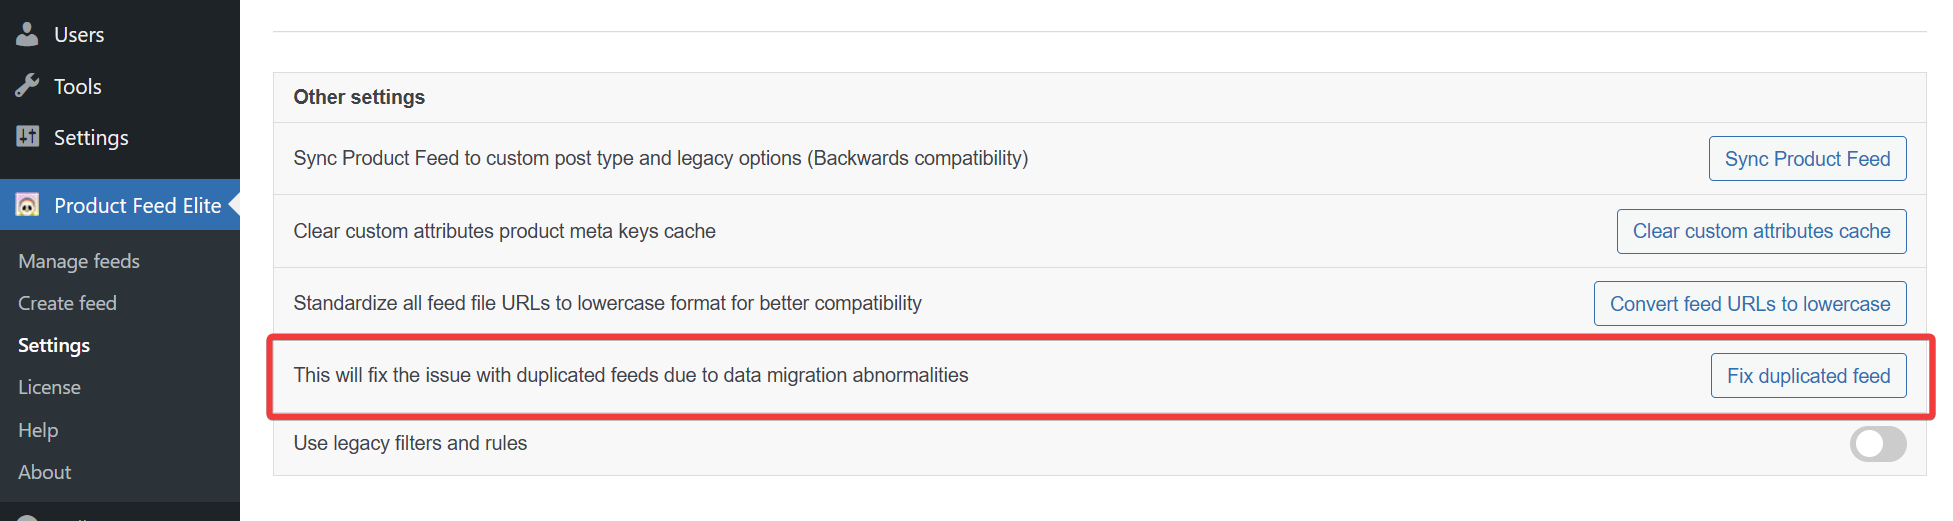This screenshot has height=521, width=1953.
Task: Select the Product Feed Elite menu label
Action: click(137, 206)
